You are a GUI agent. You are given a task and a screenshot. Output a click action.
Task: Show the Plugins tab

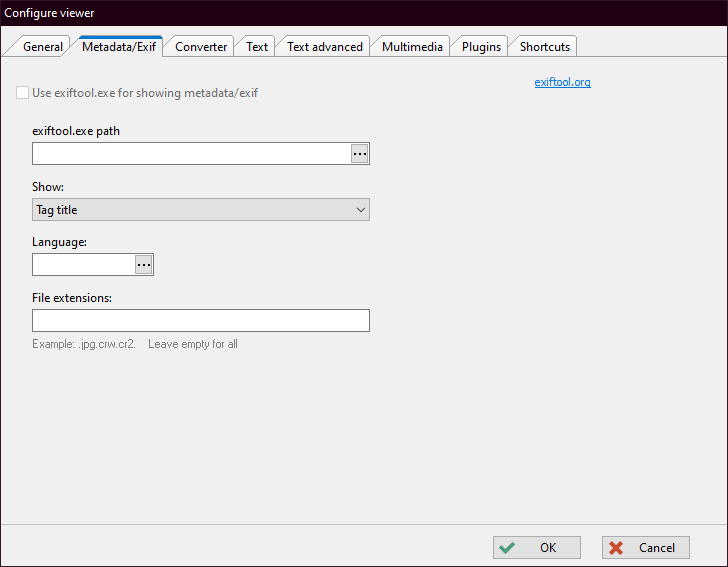click(x=481, y=47)
